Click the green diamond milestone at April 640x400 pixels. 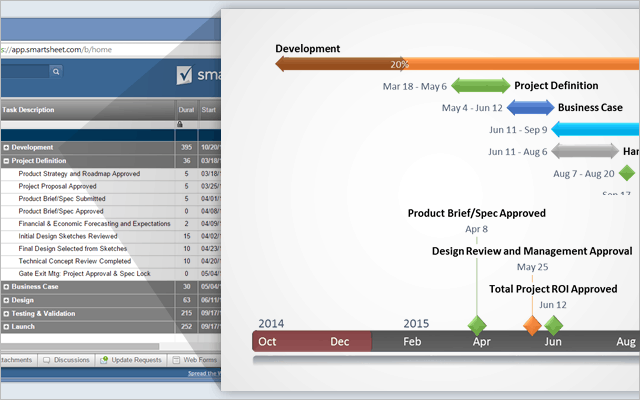[478, 325]
